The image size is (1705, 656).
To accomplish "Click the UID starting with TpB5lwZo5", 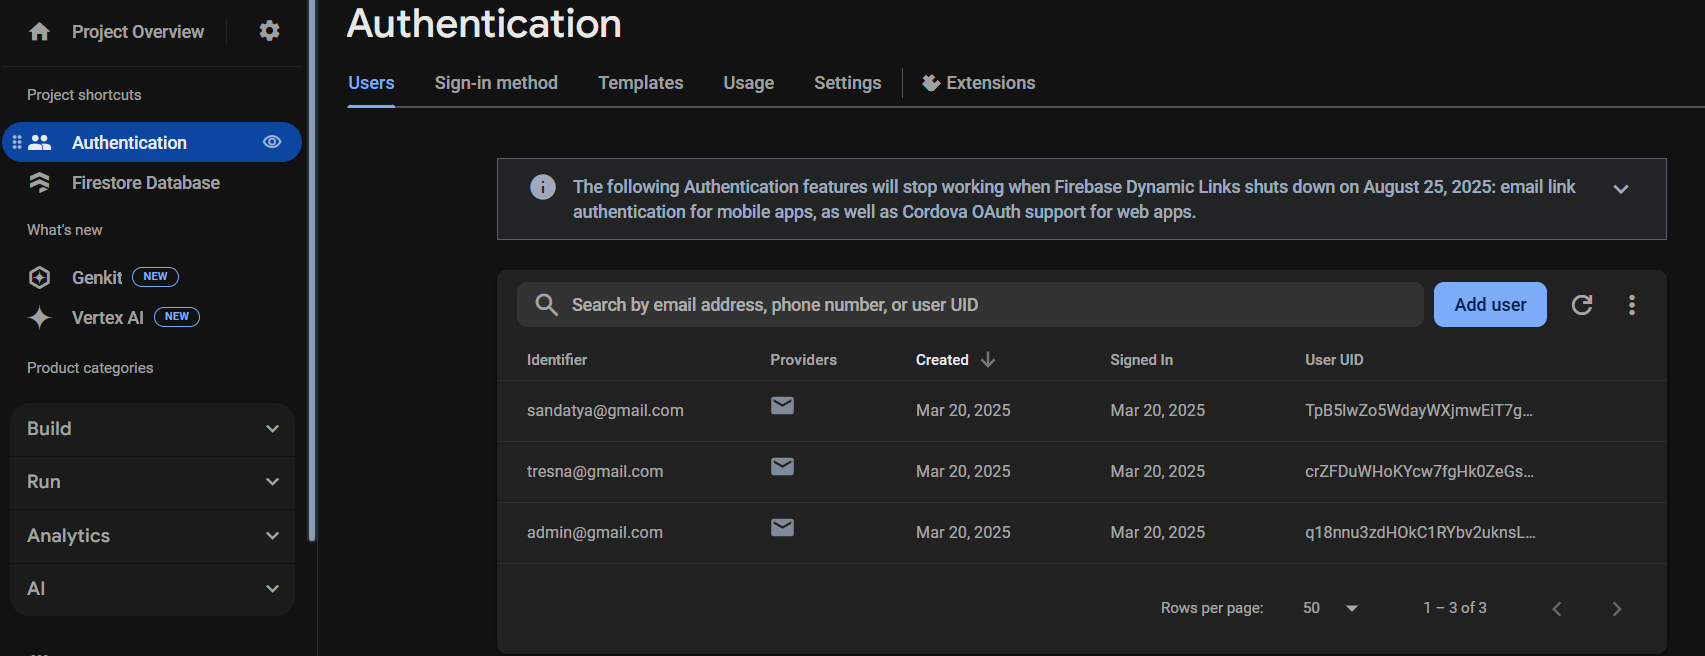I will pos(1418,411).
